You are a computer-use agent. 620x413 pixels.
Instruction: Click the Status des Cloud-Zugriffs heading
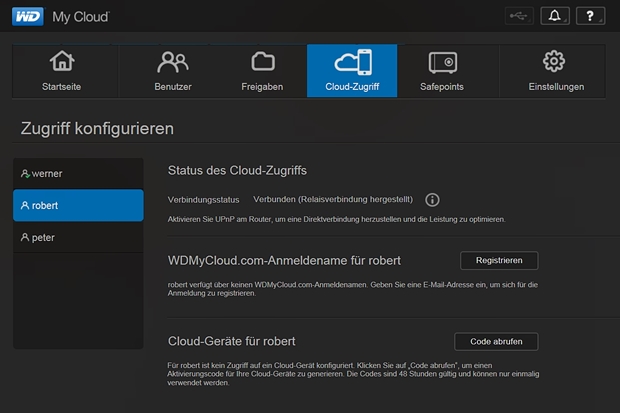coord(237,171)
